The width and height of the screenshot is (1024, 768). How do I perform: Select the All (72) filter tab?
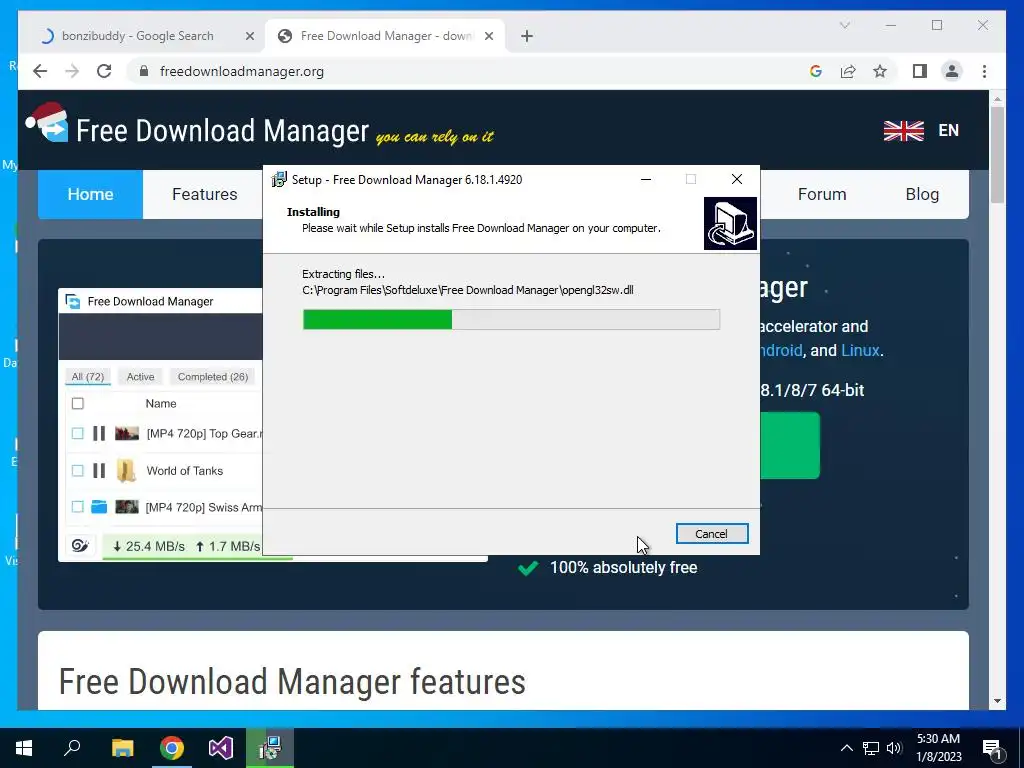point(88,377)
